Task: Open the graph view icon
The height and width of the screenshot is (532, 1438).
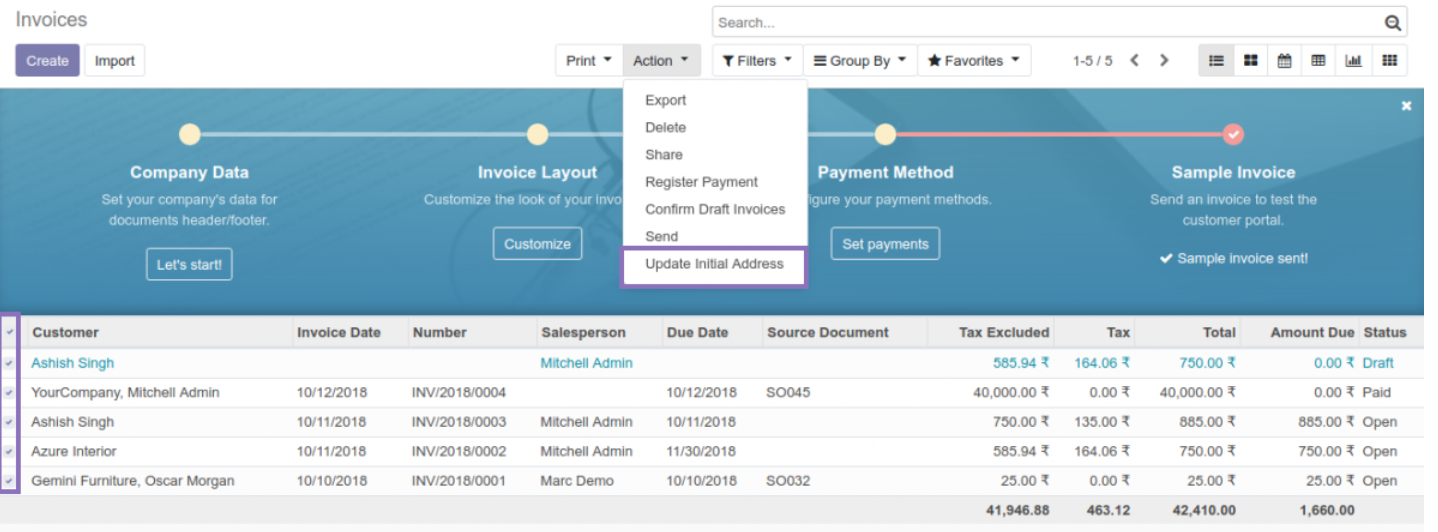Action: pos(1353,61)
